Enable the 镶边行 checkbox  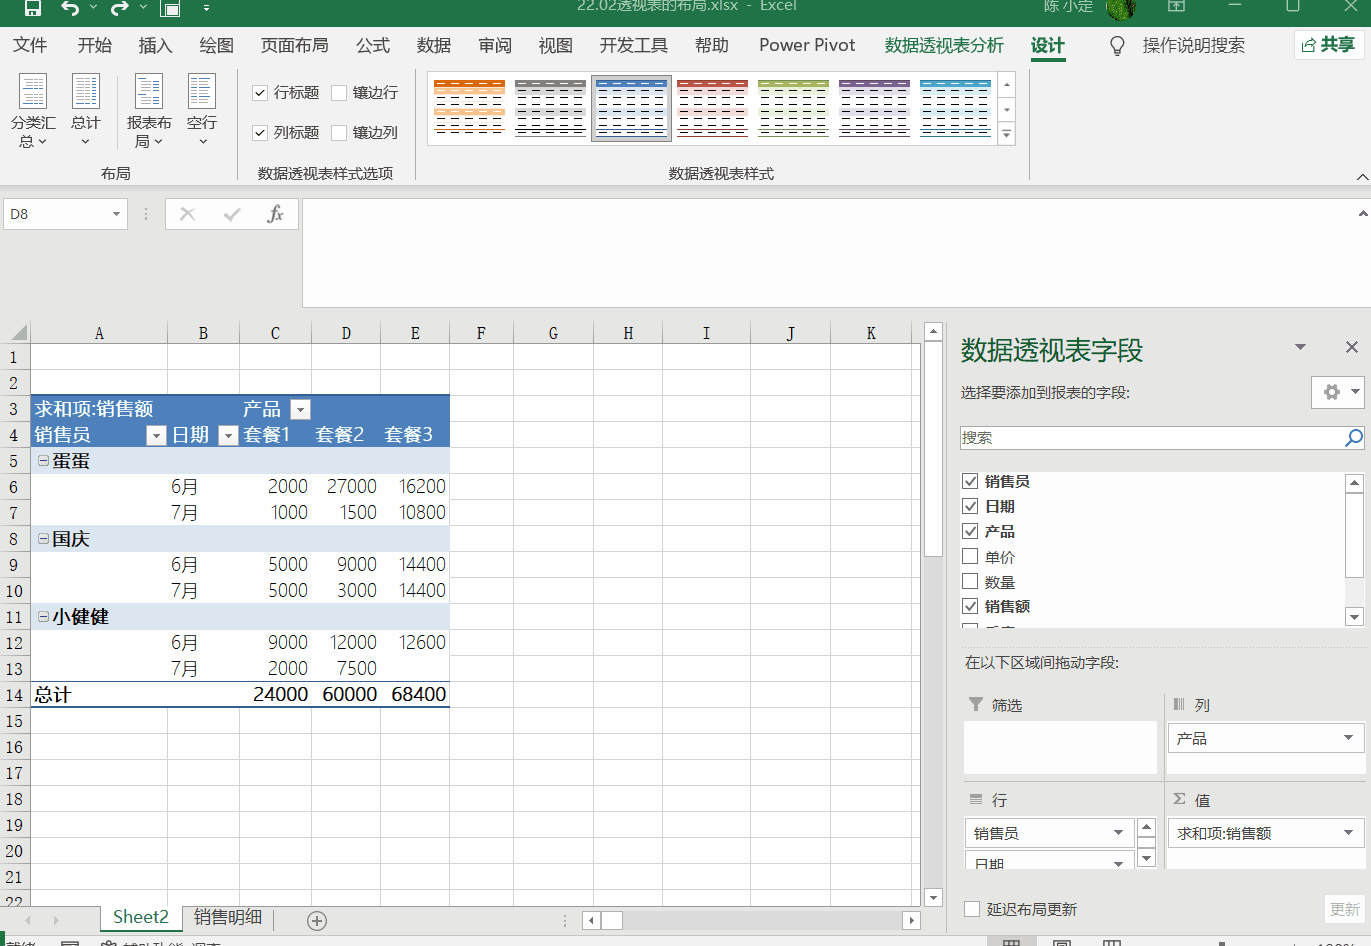pyautogui.click(x=339, y=93)
